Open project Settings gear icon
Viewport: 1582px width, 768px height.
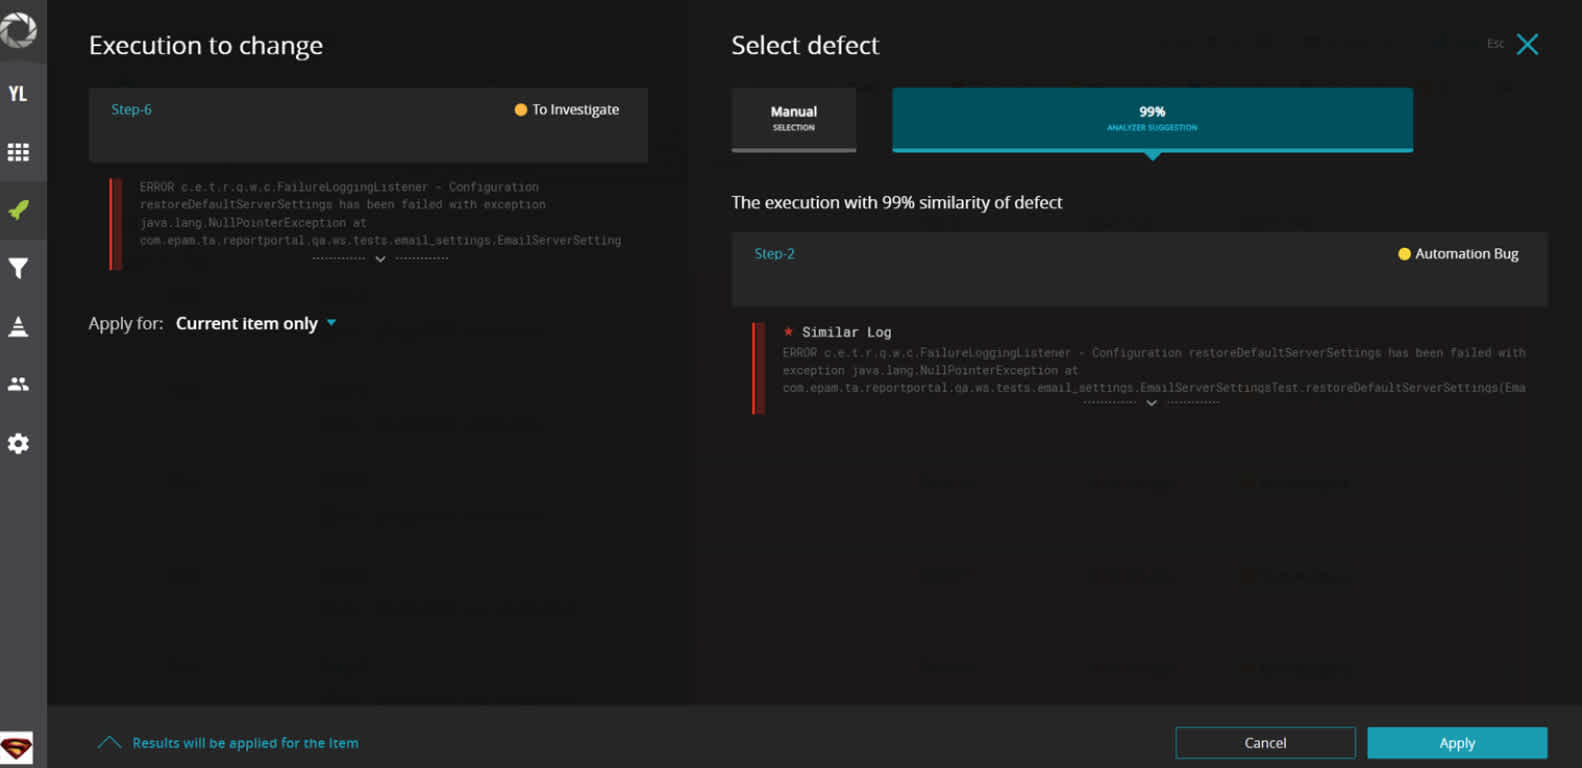[x=18, y=443]
